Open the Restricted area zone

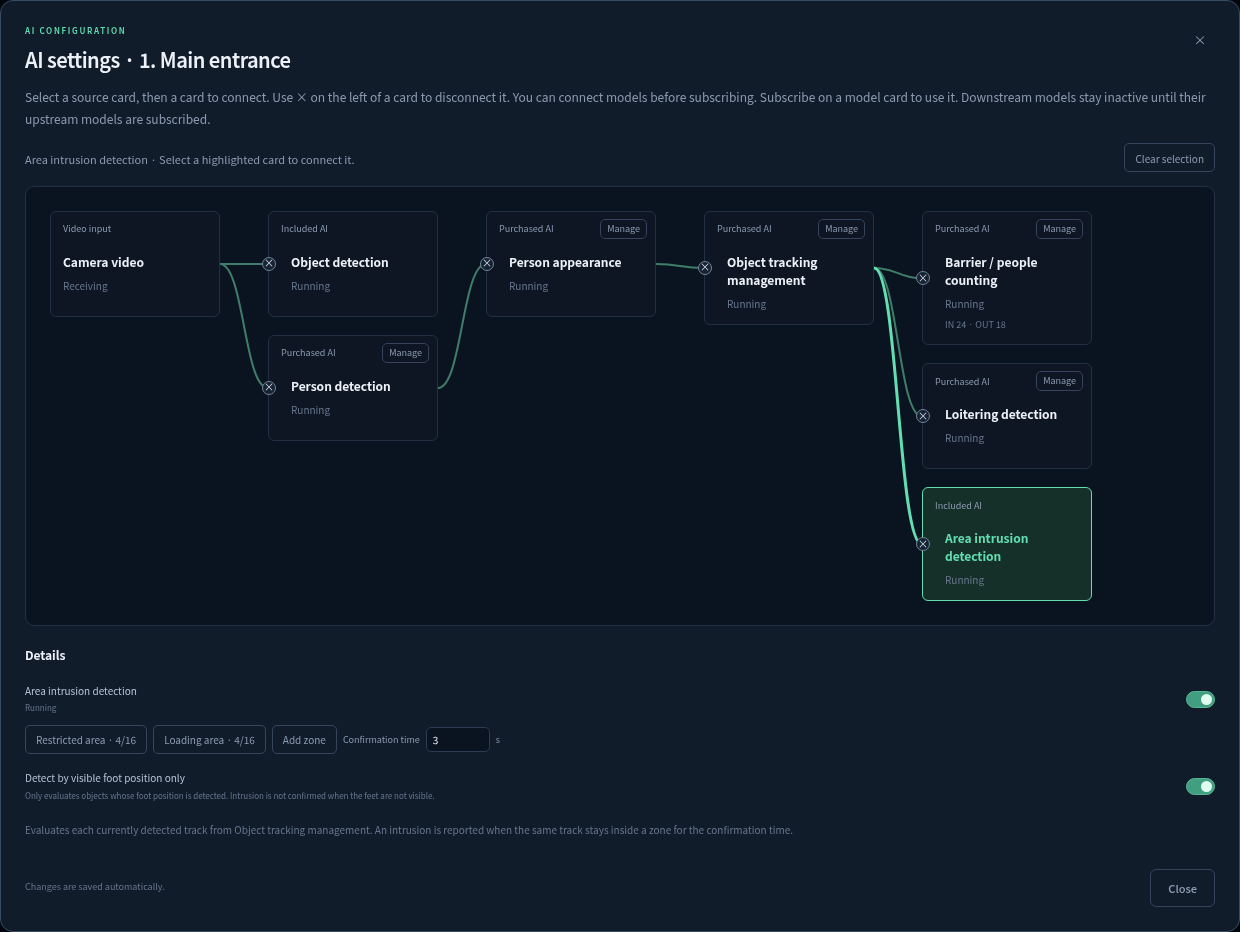(86, 740)
